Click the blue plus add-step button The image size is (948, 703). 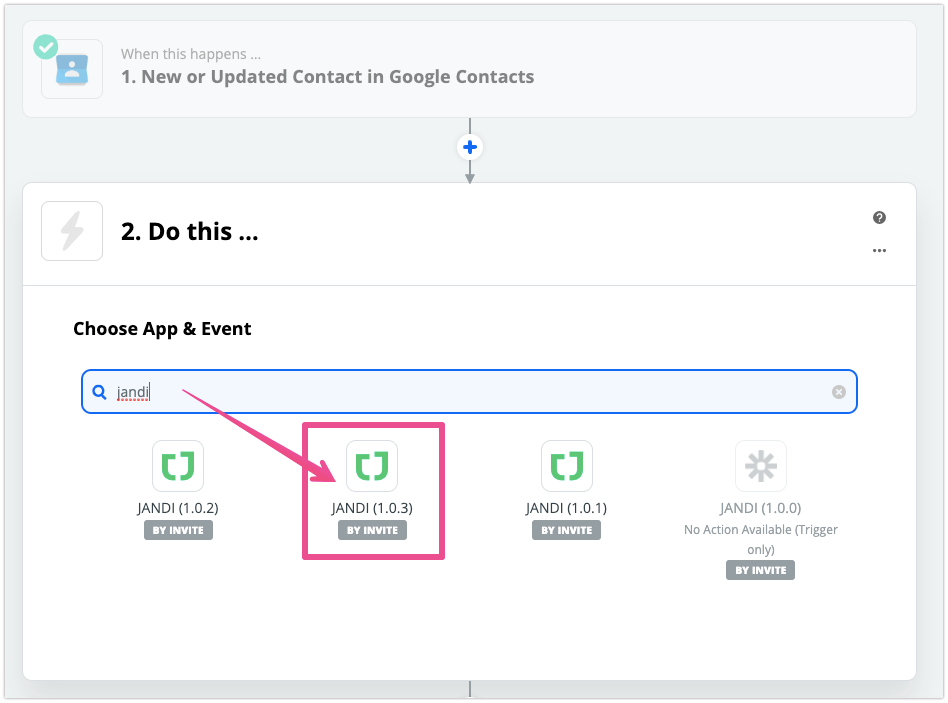pyautogui.click(x=470, y=148)
